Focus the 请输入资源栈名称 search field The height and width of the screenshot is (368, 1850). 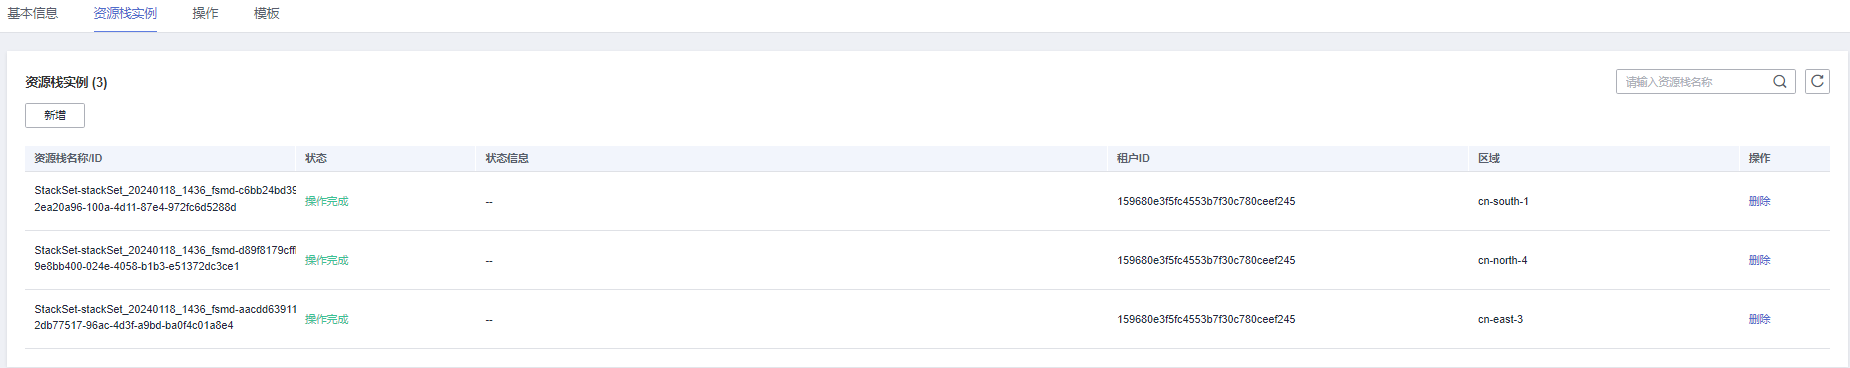[x=1695, y=82]
